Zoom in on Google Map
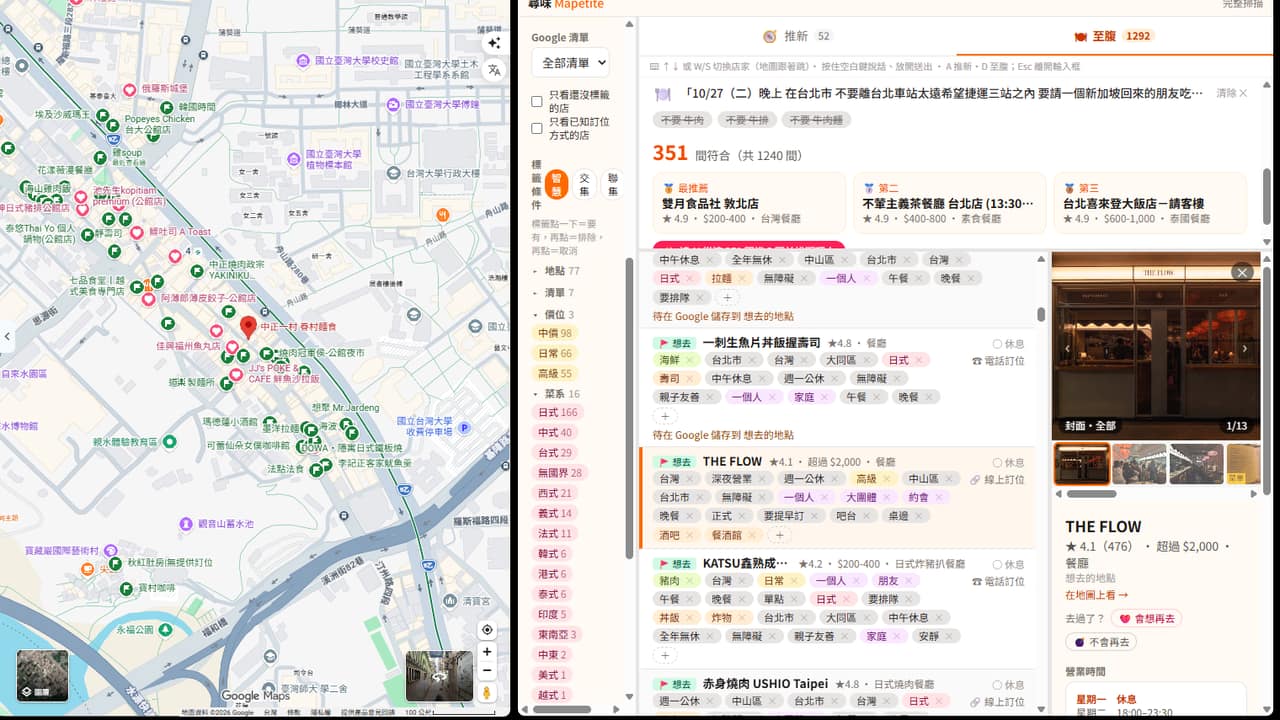Viewport: 1280px width, 720px height. pos(486,652)
